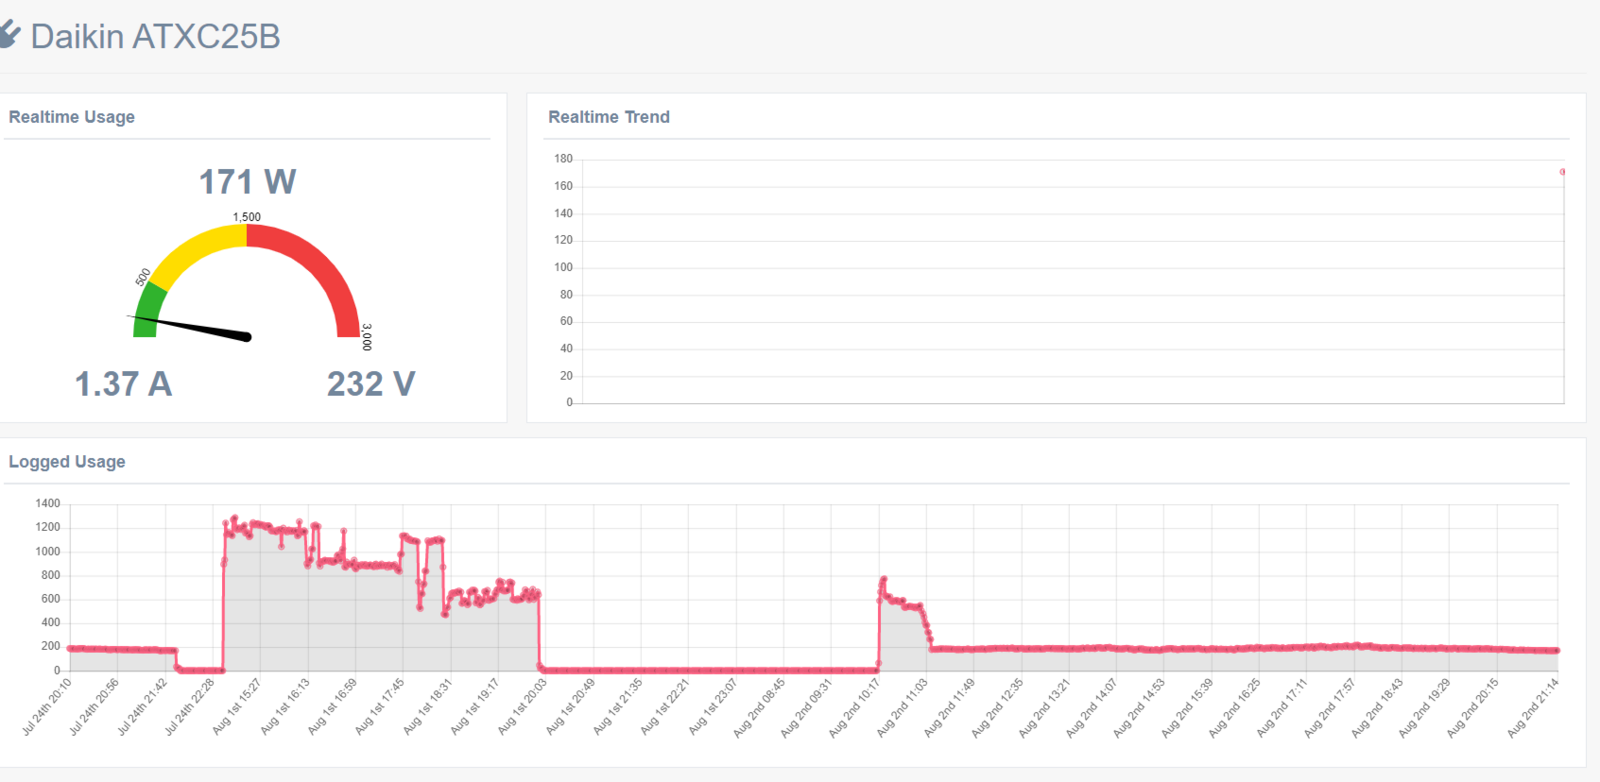Click the 1400 axis label in Logged Usage

click(48, 503)
